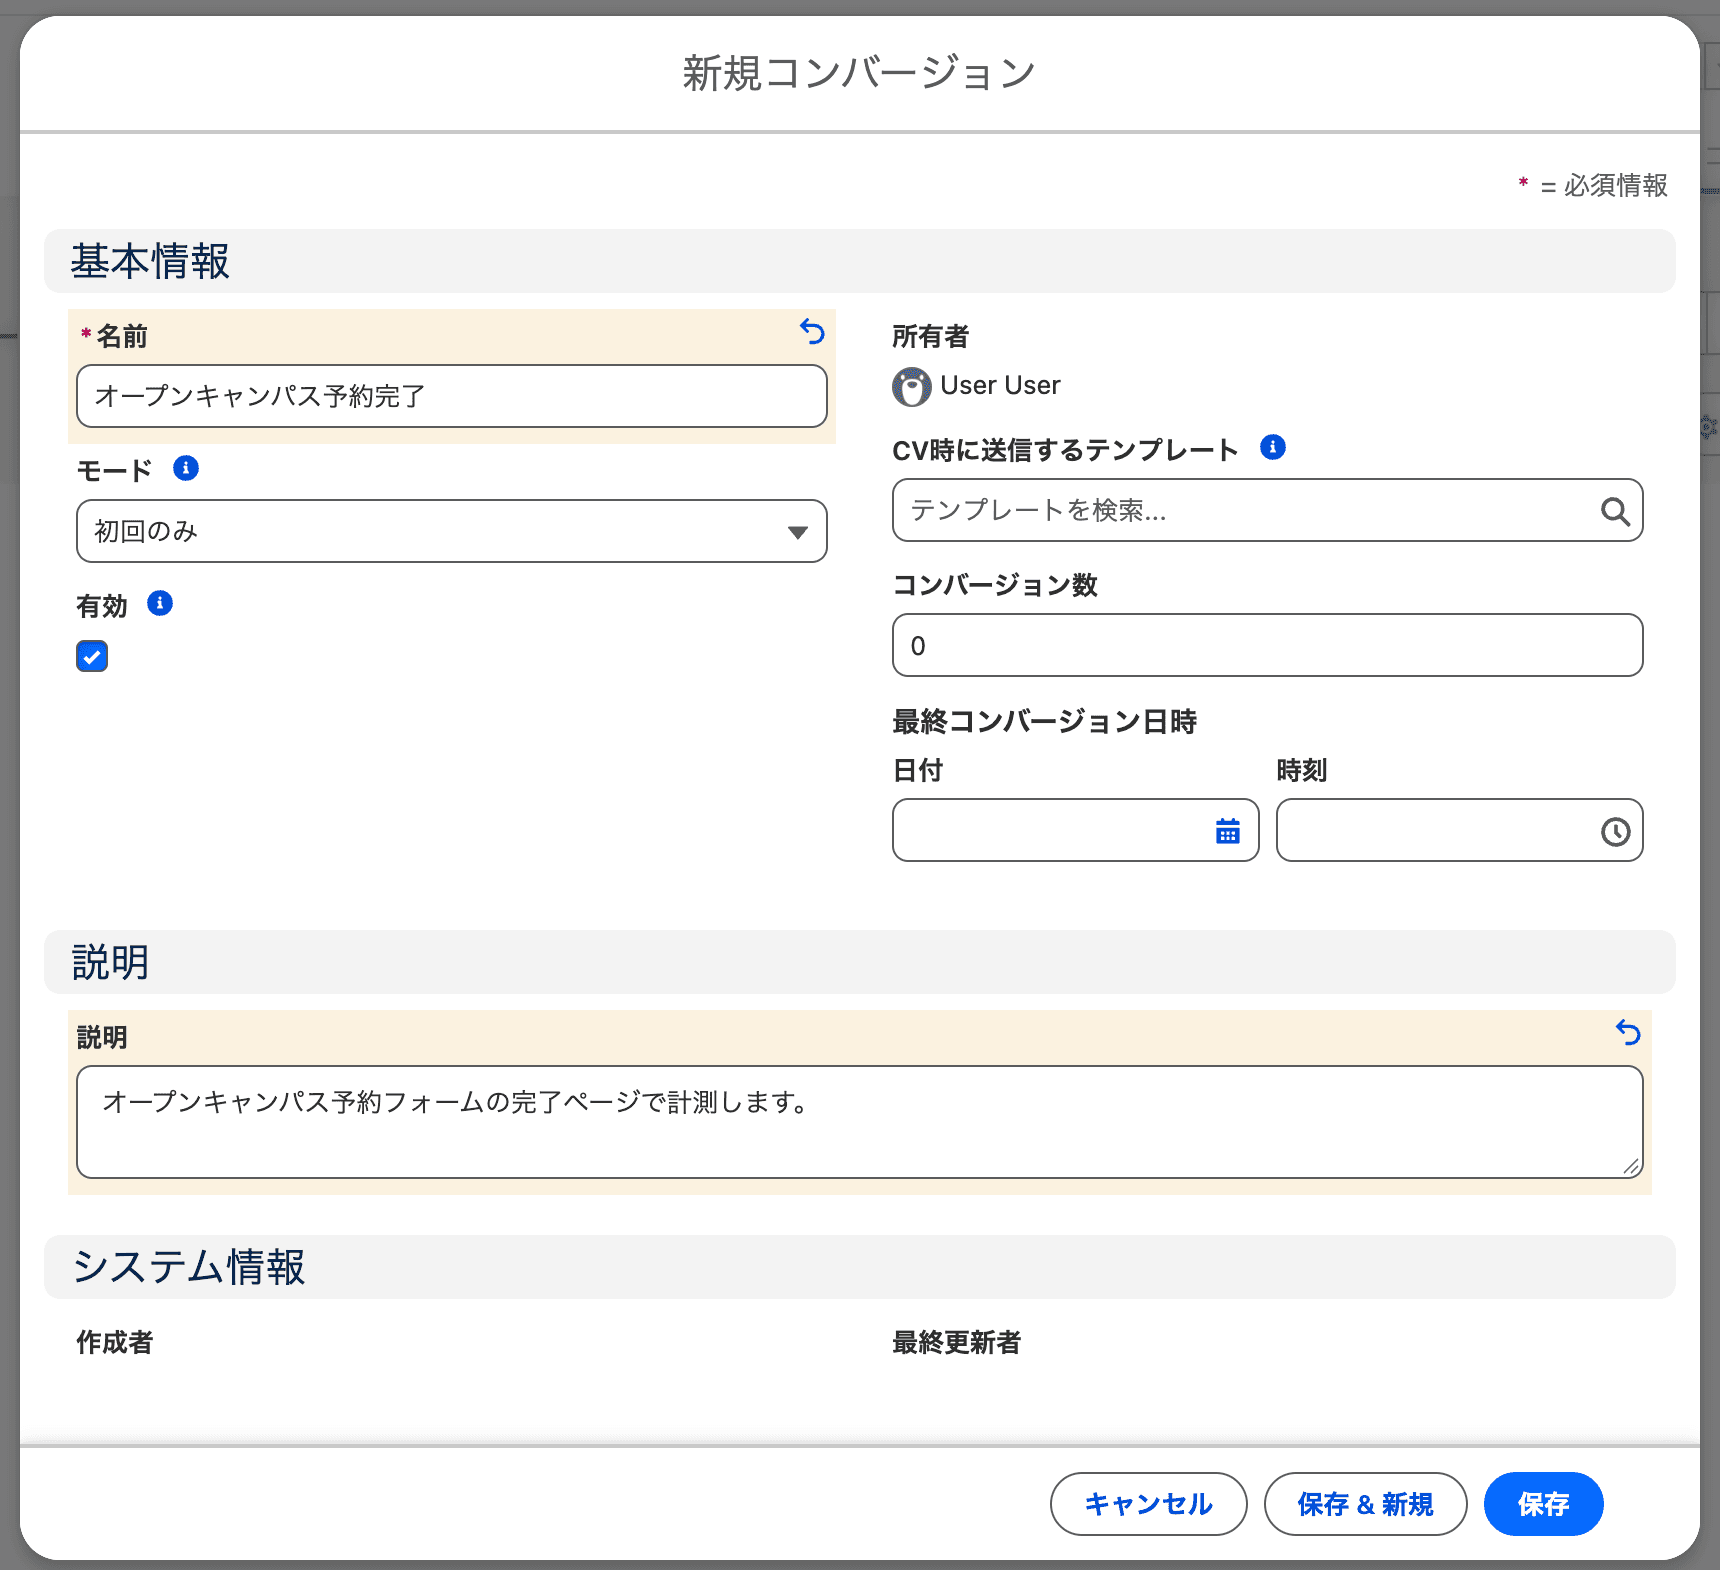Click the 必須情報 legend text
The height and width of the screenshot is (1570, 1720).
tap(1615, 185)
